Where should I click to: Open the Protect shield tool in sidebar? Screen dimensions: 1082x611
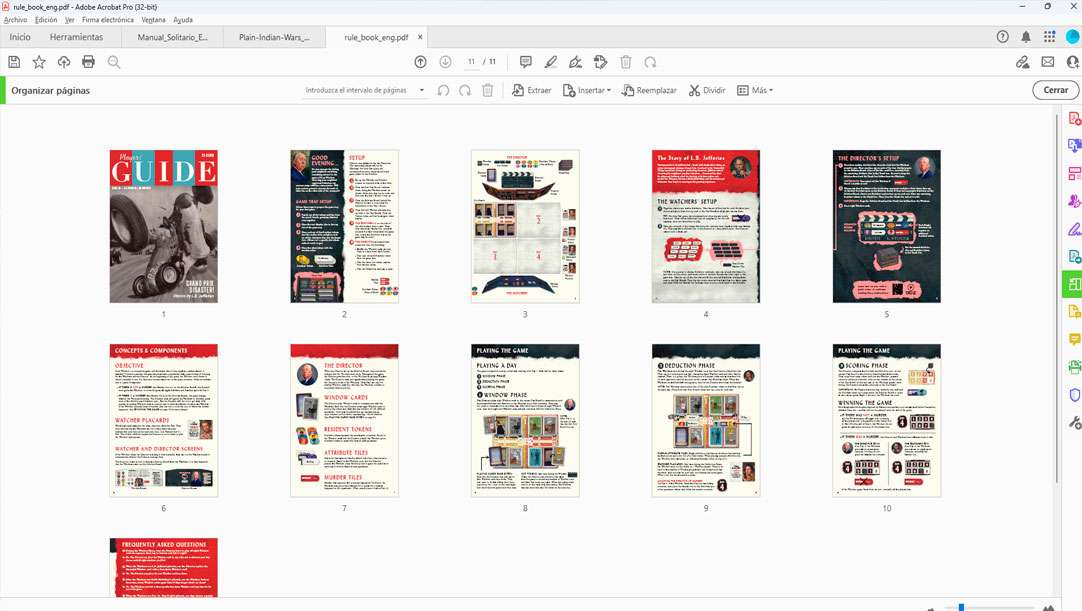1074,395
